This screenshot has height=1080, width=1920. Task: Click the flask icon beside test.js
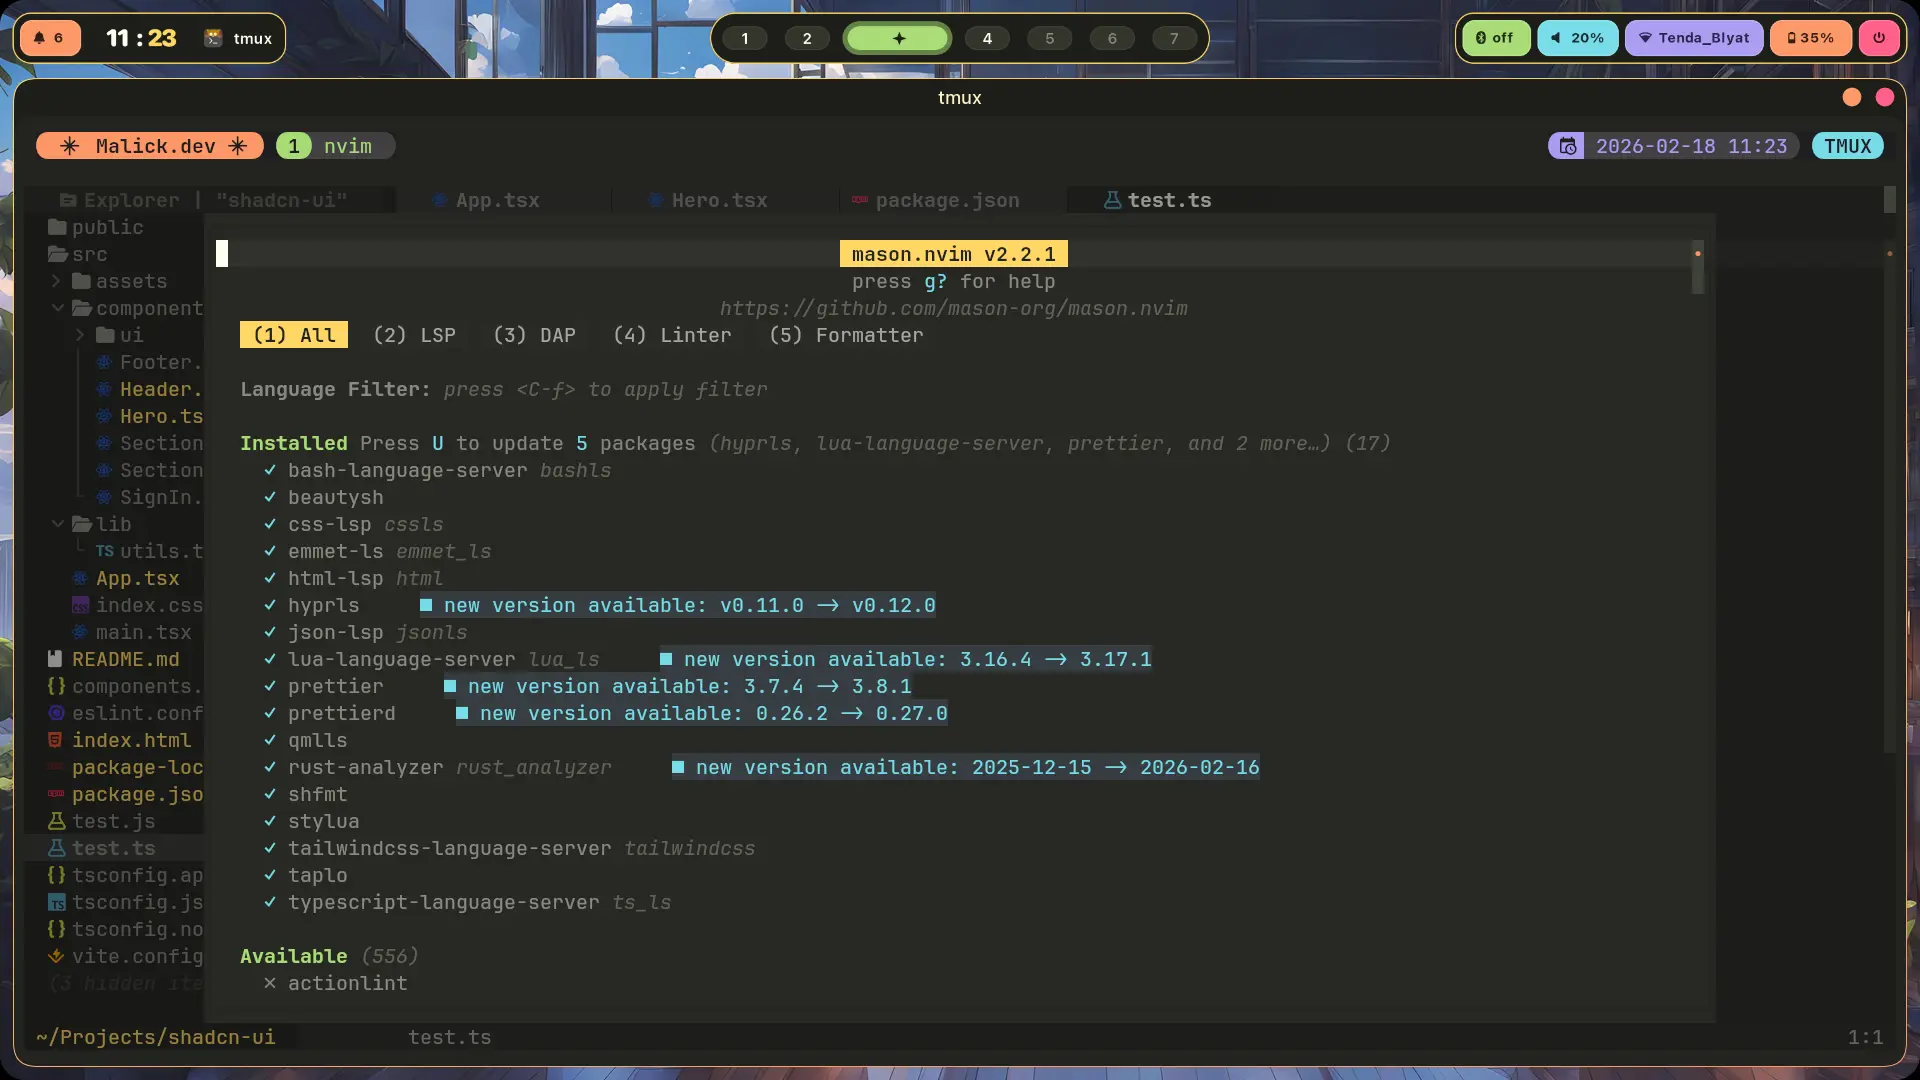click(x=56, y=821)
